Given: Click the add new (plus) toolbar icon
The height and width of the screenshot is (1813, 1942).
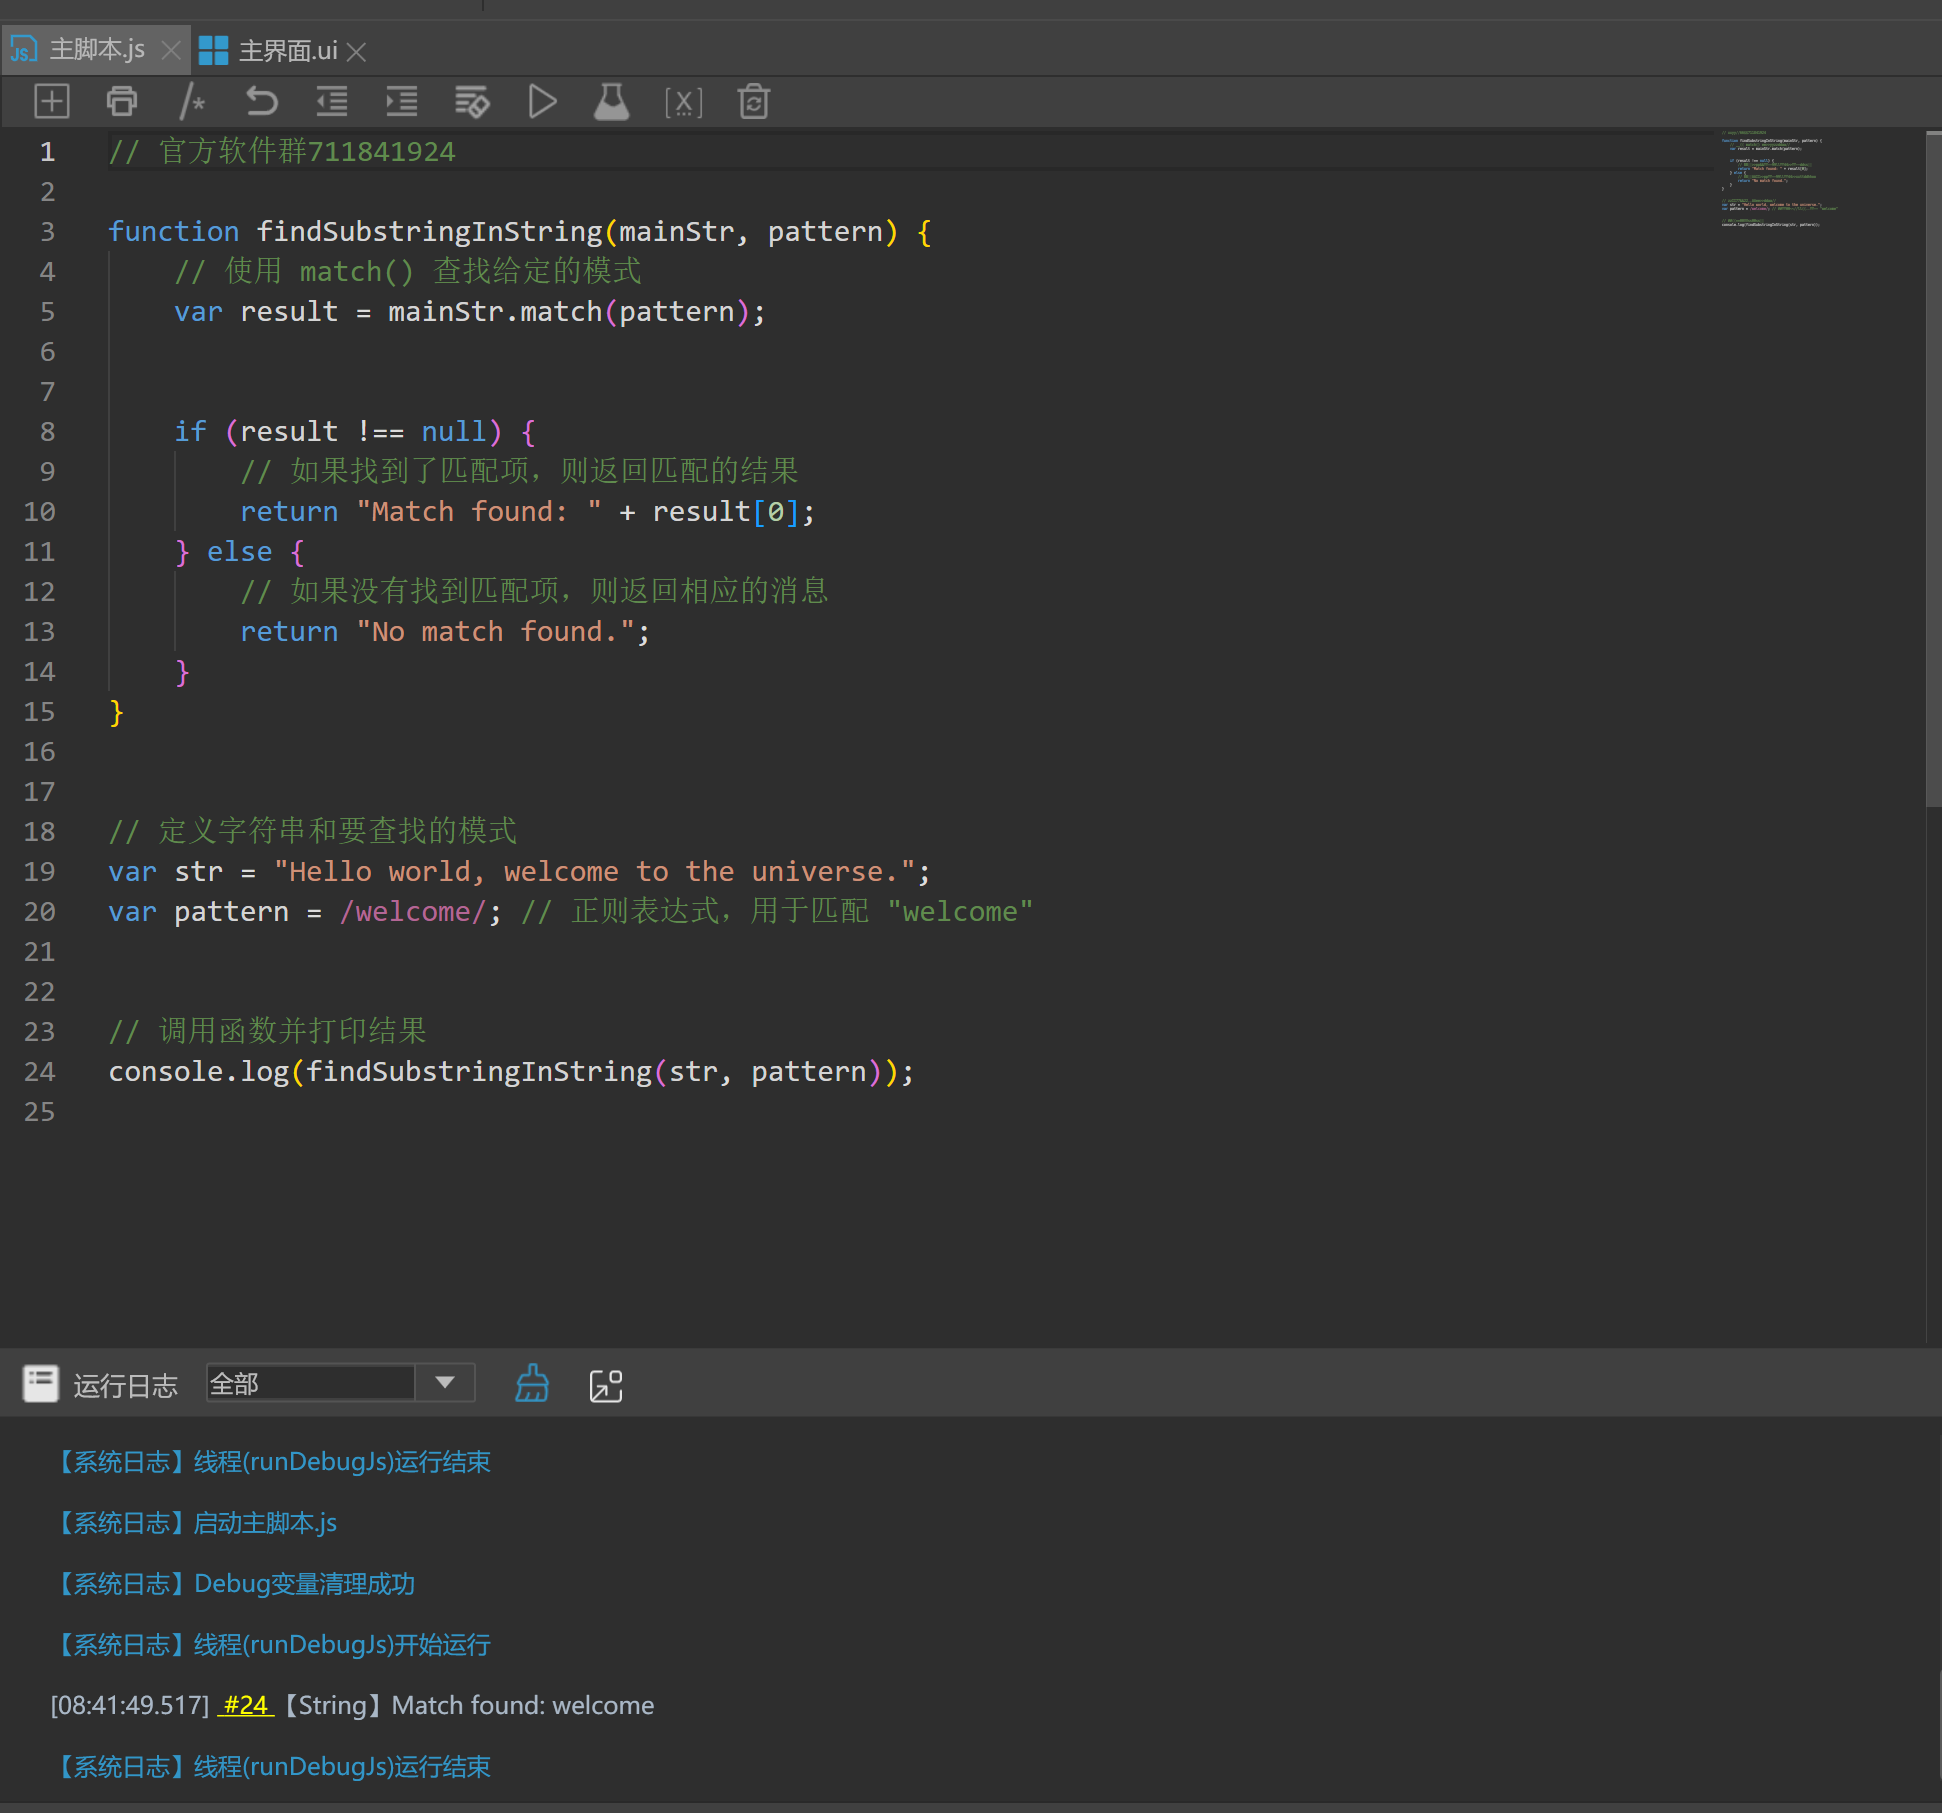Looking at the screenshot, I should point(52,101).
